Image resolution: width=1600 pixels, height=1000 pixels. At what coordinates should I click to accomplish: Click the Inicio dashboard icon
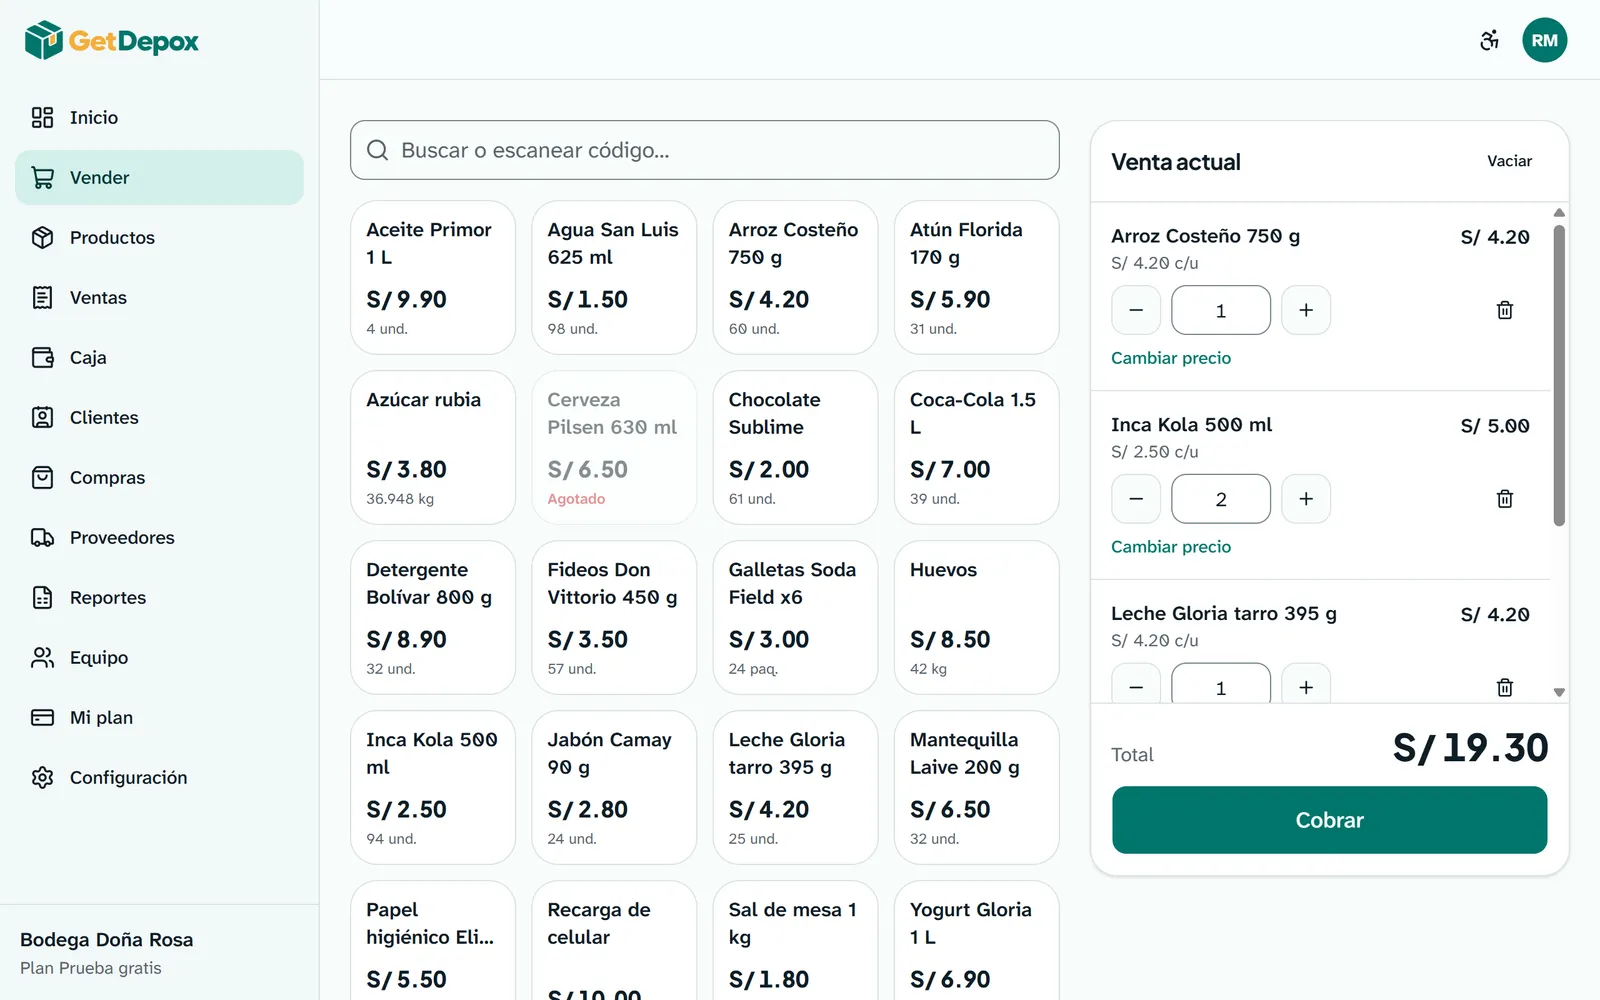pos(42,118)
